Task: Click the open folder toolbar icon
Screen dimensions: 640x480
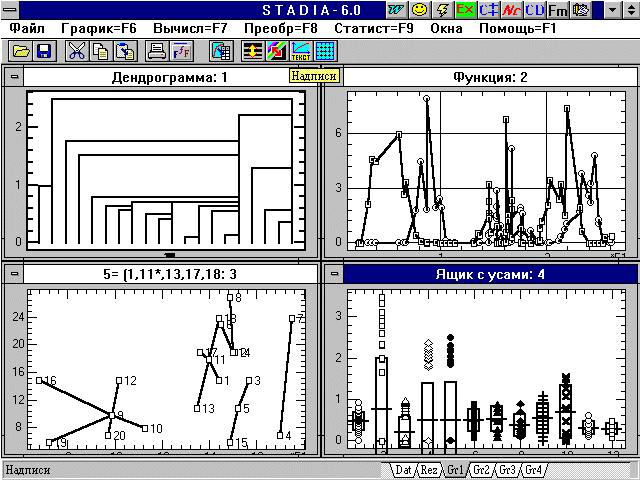Action: tap(20, 51)
